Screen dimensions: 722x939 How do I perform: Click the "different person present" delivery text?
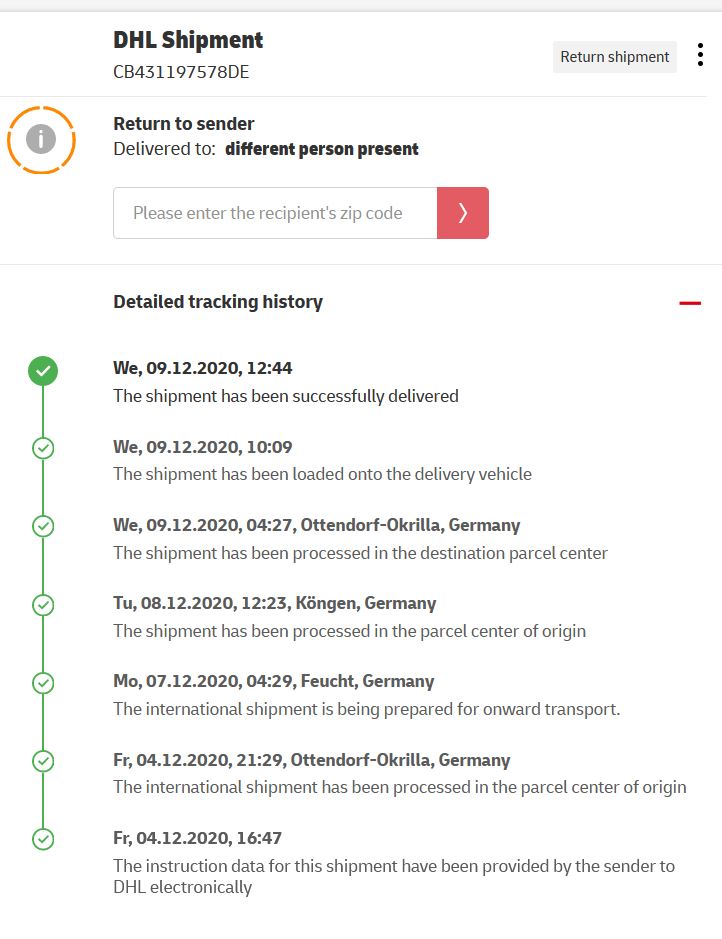[x=322, y=149]
